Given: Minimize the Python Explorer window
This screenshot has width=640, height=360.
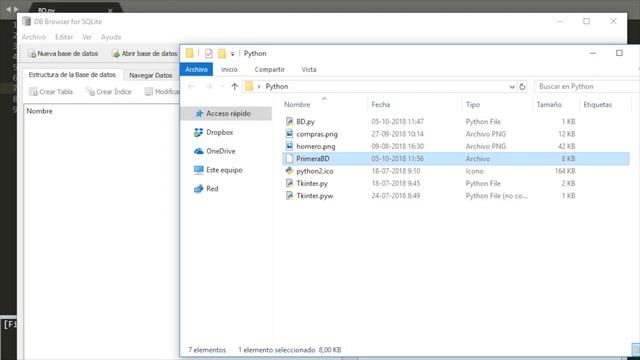Looking at the screenshot, I should [593, 53].
